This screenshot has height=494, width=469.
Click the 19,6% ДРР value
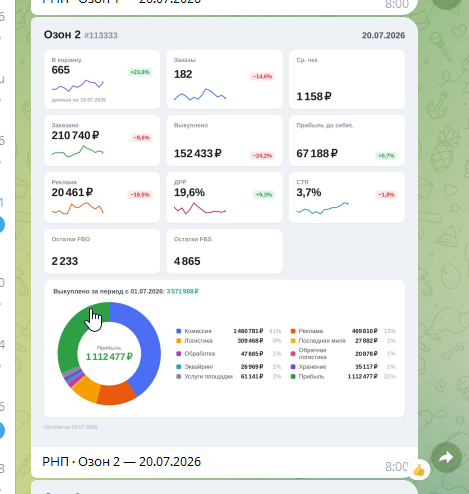click(189, 192)
